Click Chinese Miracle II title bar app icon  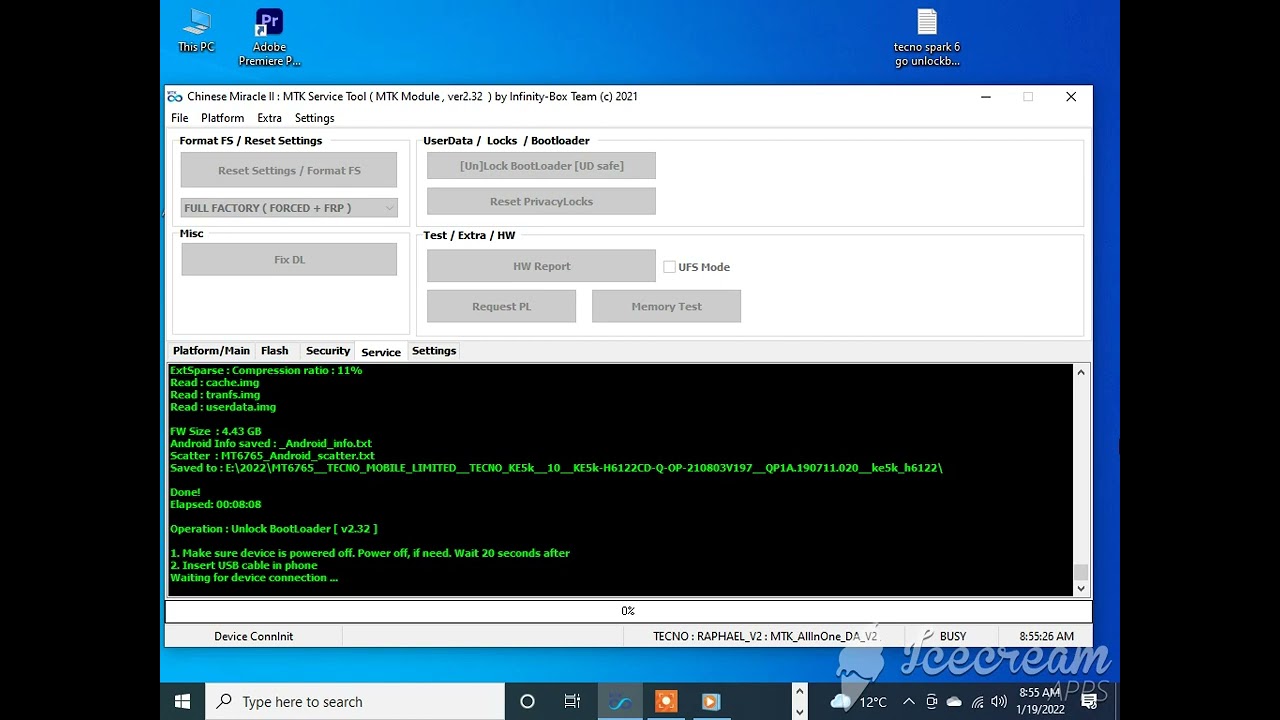175,97
